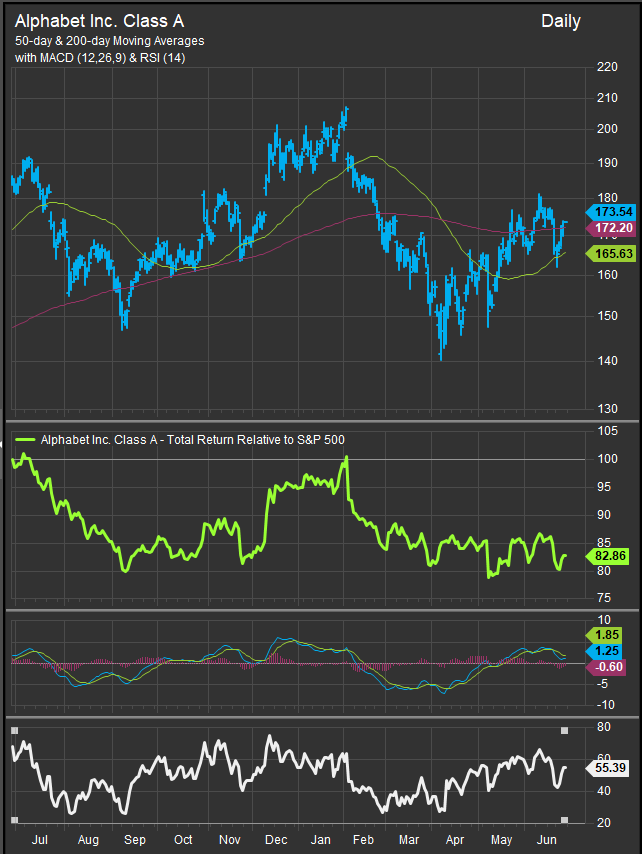Click the -0.60 MACD histogram tag
The image size is (642, 854).
tap(609, 668)
